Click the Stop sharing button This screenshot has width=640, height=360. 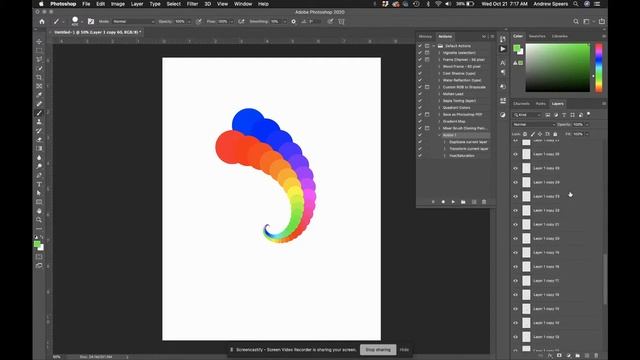pos(378,350)
